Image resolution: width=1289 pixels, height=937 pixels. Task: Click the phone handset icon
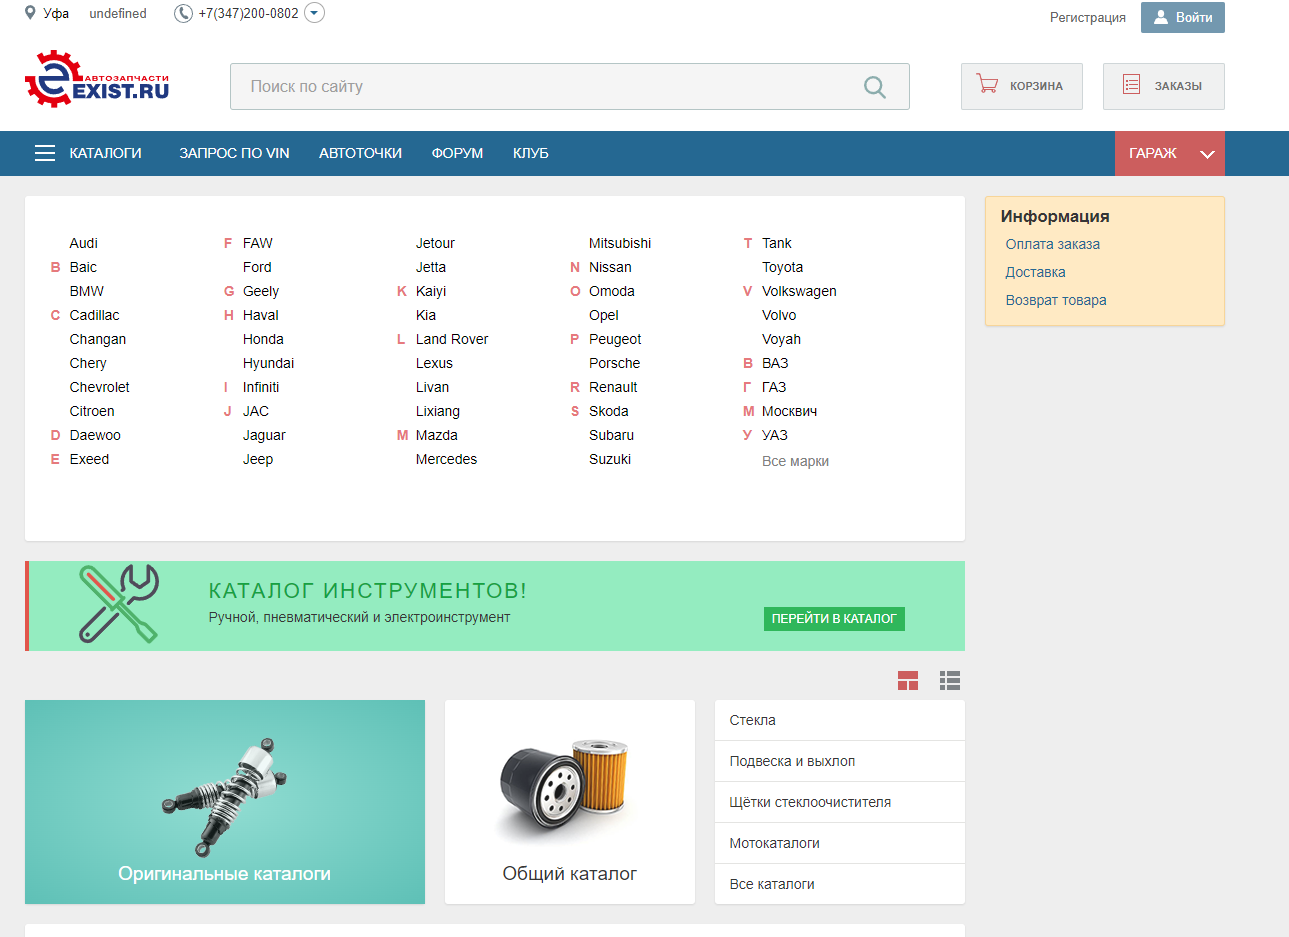point(183,13)
